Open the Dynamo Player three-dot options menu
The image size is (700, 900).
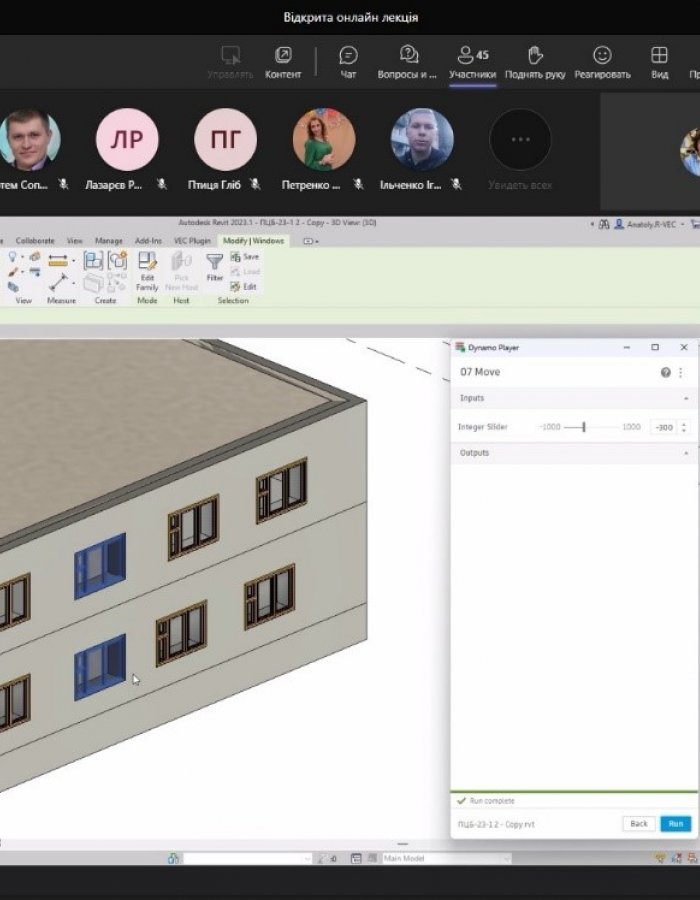point(680,373)
